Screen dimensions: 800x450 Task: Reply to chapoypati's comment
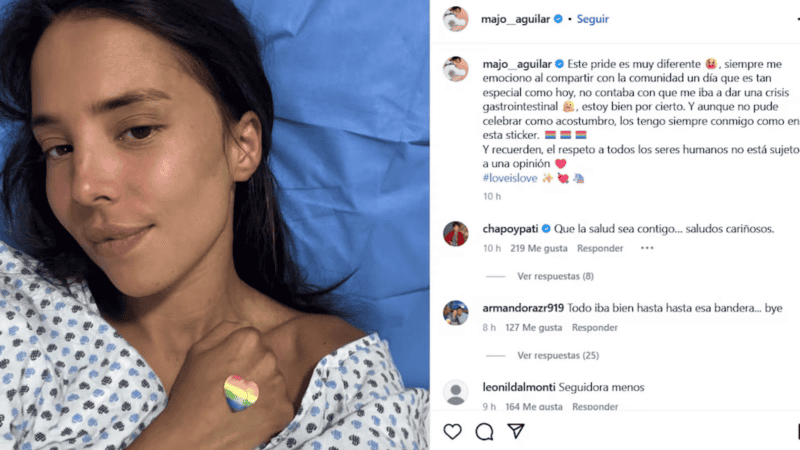pos(600,248)
